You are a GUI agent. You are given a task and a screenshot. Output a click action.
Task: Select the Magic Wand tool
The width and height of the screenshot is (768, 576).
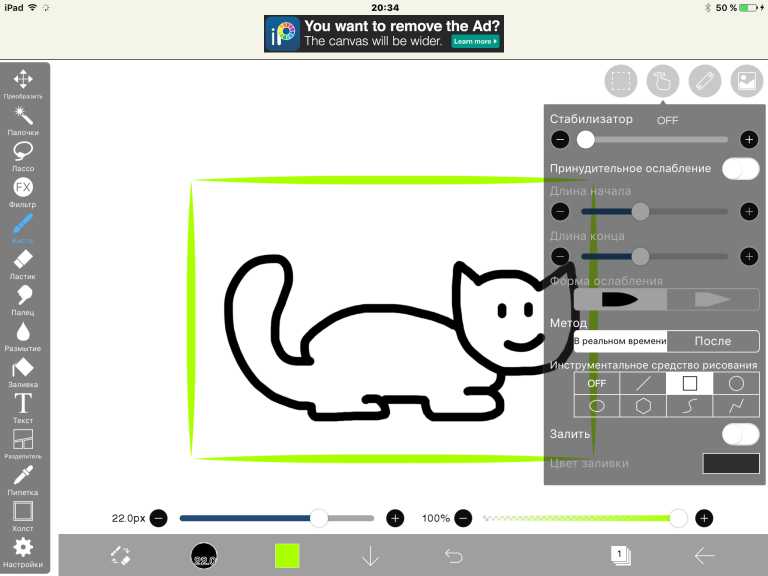[x=23, y=120]
